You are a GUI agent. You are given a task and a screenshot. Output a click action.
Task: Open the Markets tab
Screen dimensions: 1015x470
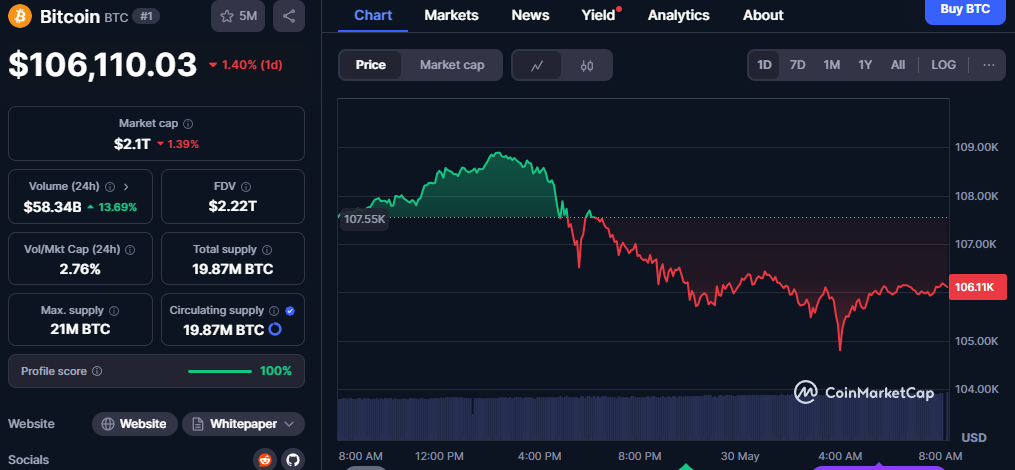451,15
